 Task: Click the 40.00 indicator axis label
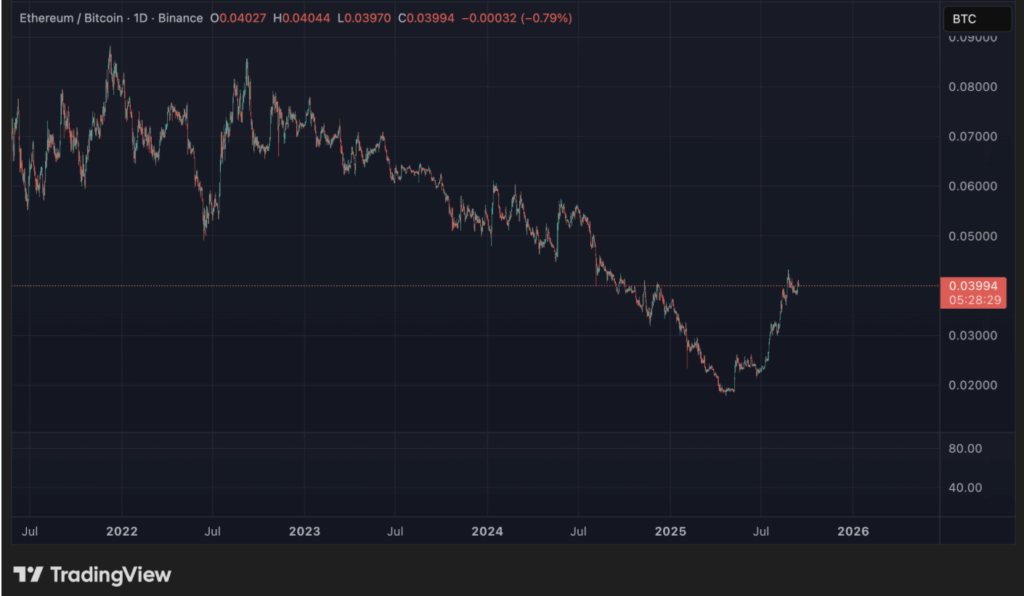click(965, 488)
